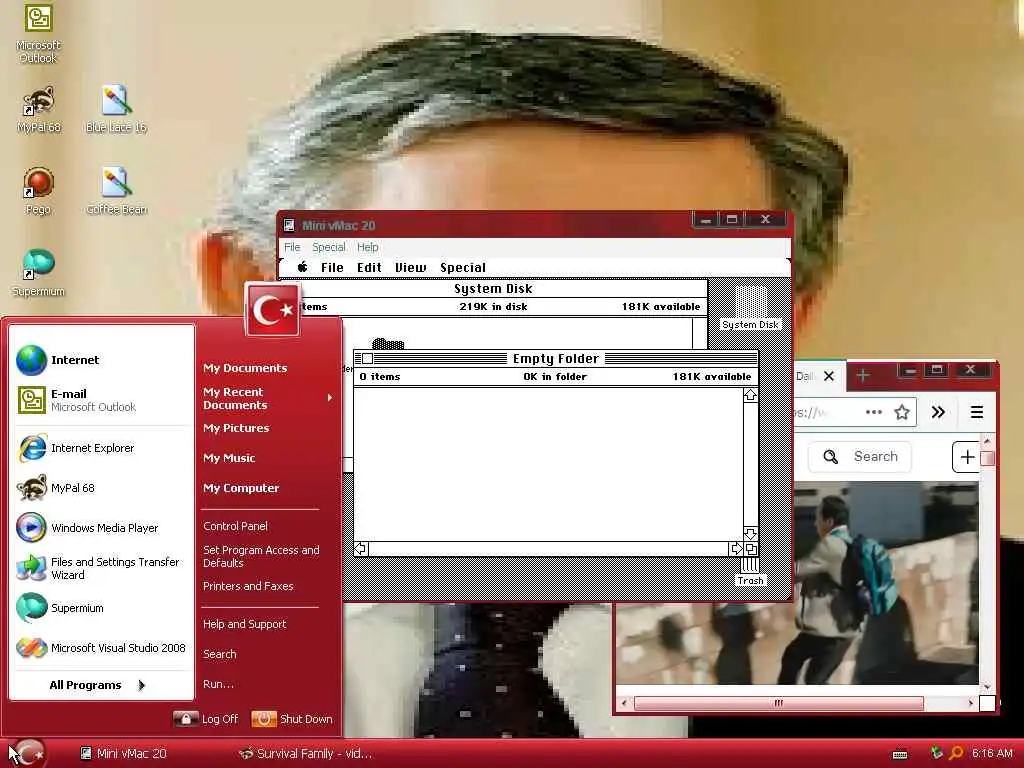Click the Turkish flag user picture
Viewport: 1024px width, 768px height.
272,310
